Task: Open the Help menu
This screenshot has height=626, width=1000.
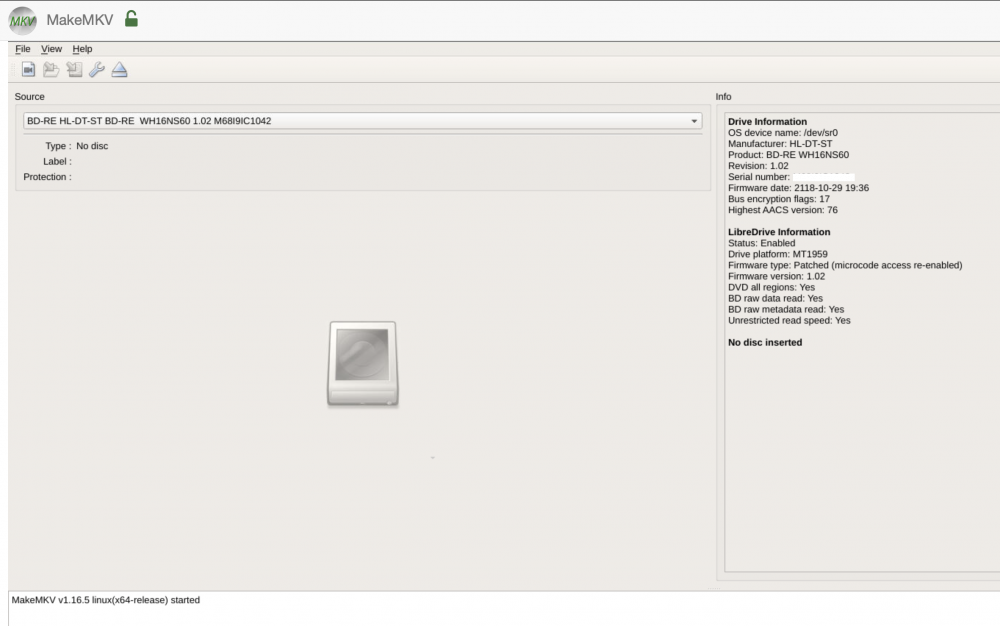Action: pos(82,49)
